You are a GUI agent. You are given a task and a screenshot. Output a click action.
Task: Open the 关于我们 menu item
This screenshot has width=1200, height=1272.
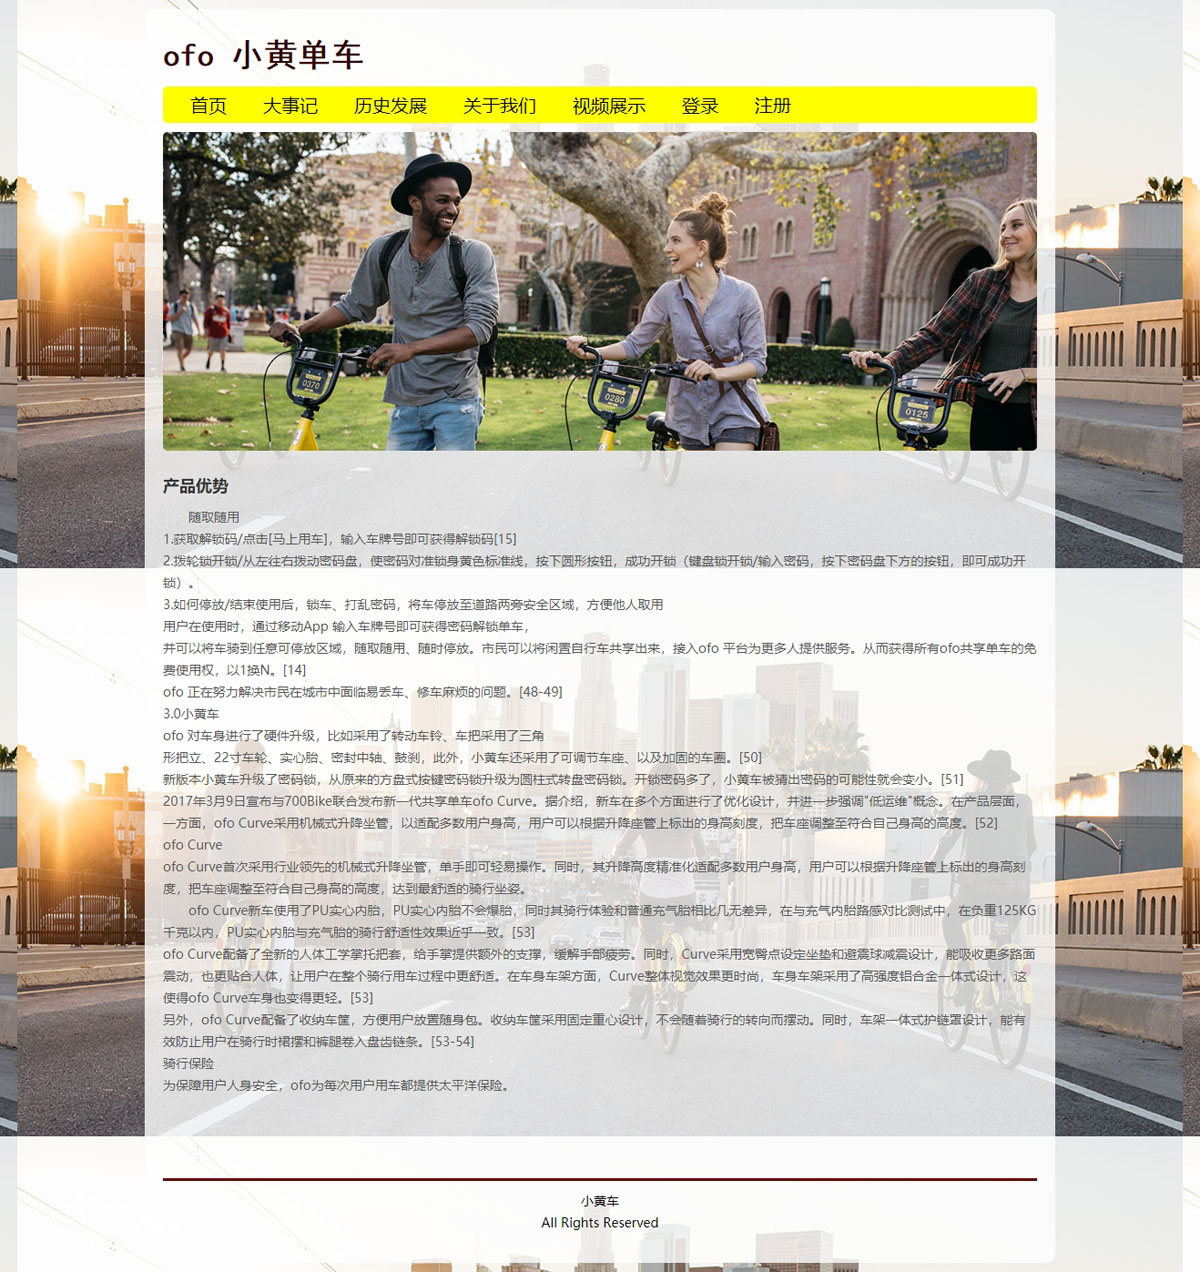click(x=499, y=106)
